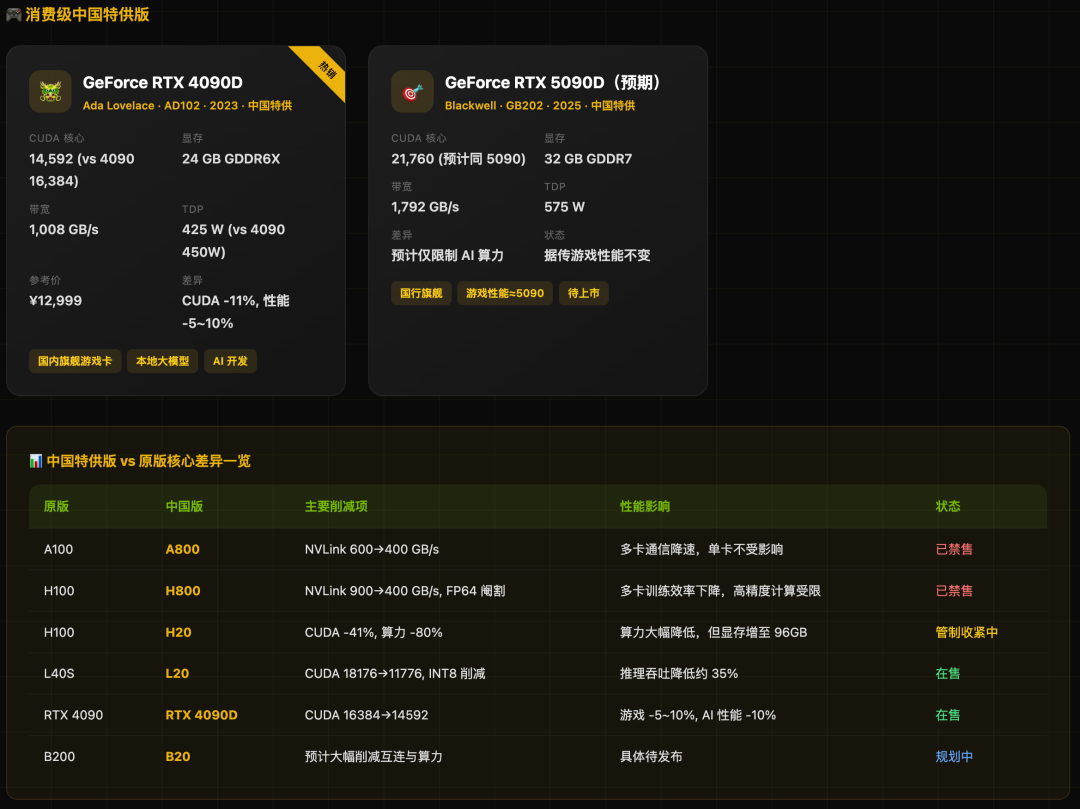The image size is (1080, 809).
Task: Click the H20 cell
Action: tap(178, 632)
